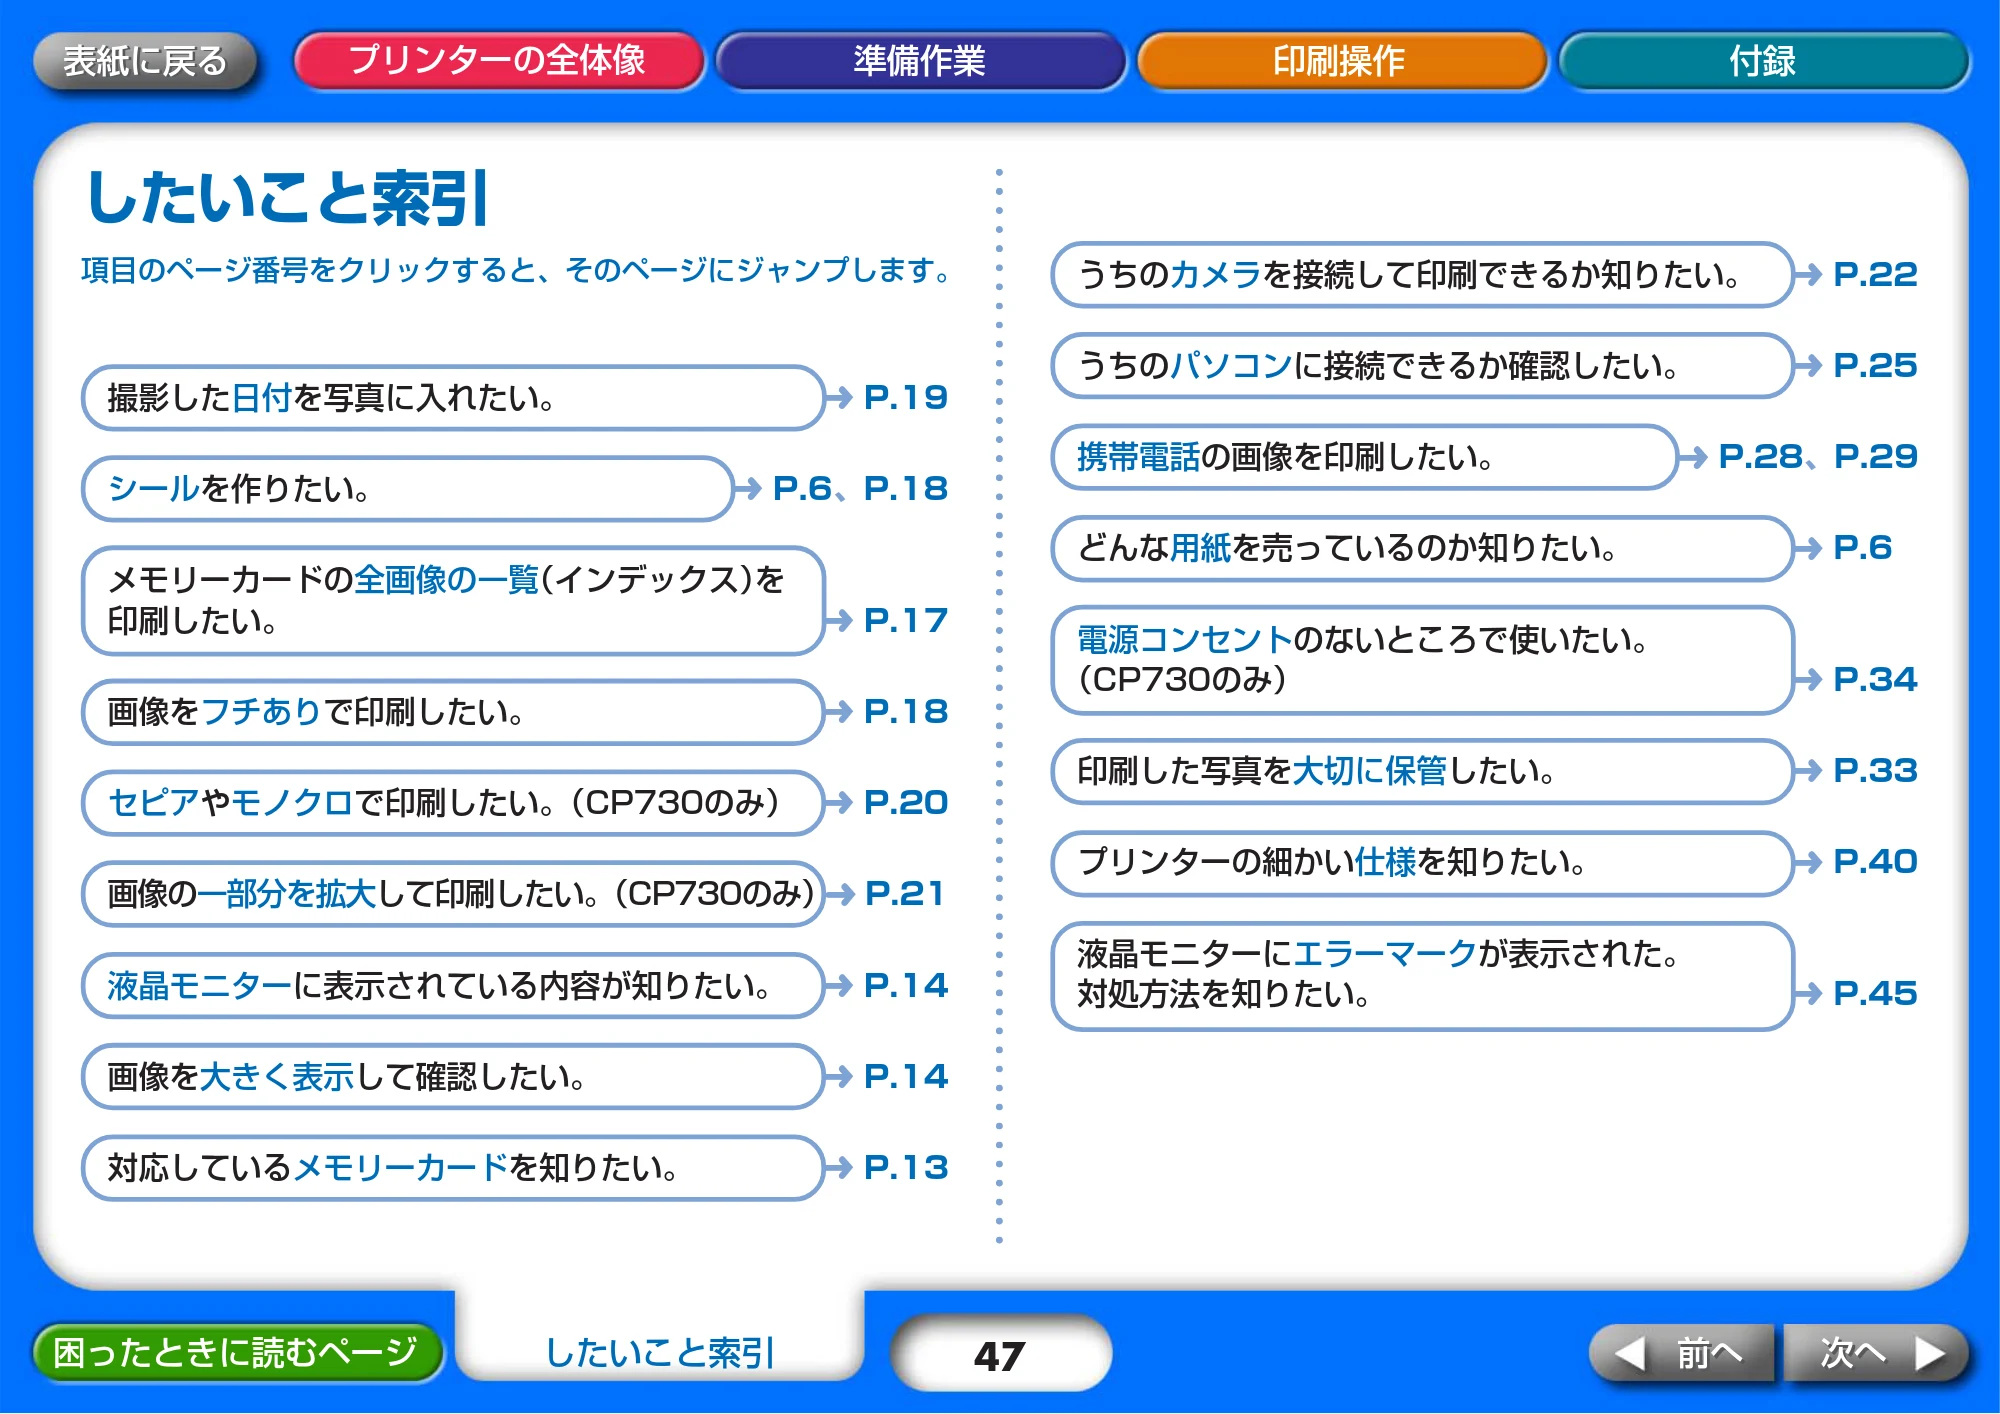Go to P.14 for 液晶モニター contents

click(905, 985)
